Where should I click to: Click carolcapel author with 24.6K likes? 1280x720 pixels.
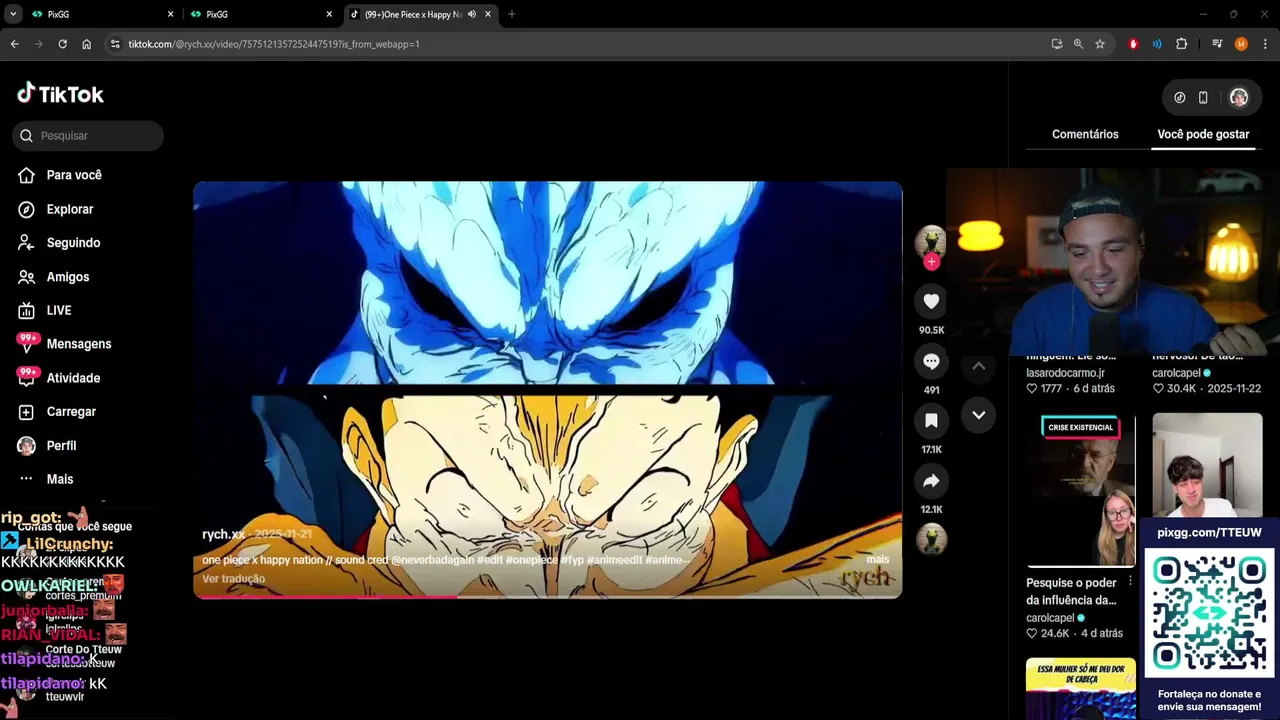pyautogui.click(x=1049, y=618)
